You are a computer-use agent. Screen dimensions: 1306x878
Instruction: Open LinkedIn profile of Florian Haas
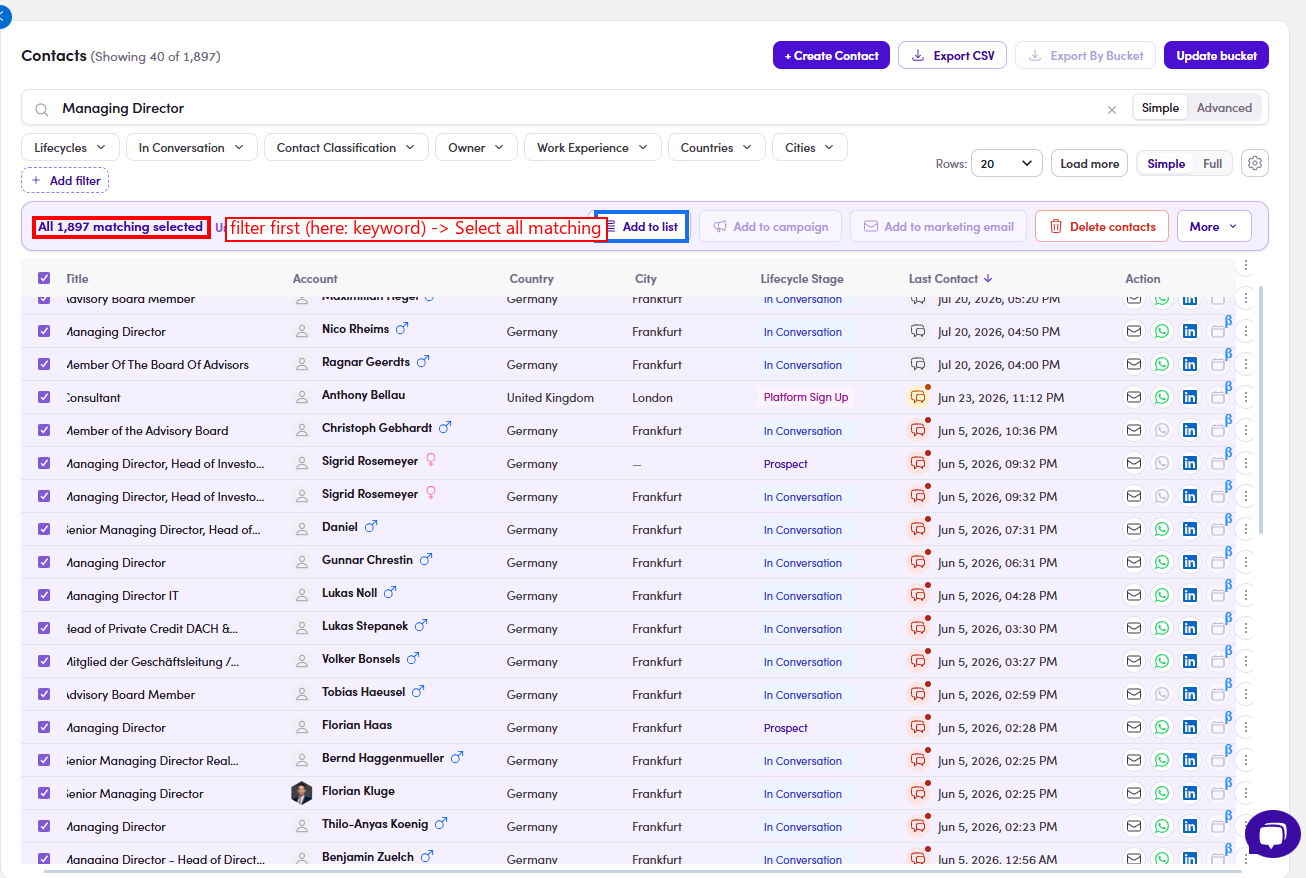click(x=1190, y=727)
